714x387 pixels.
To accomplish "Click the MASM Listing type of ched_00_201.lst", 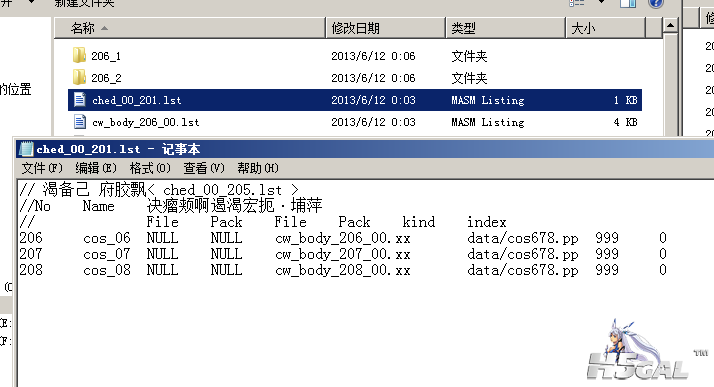I will [x=488, y=100].
